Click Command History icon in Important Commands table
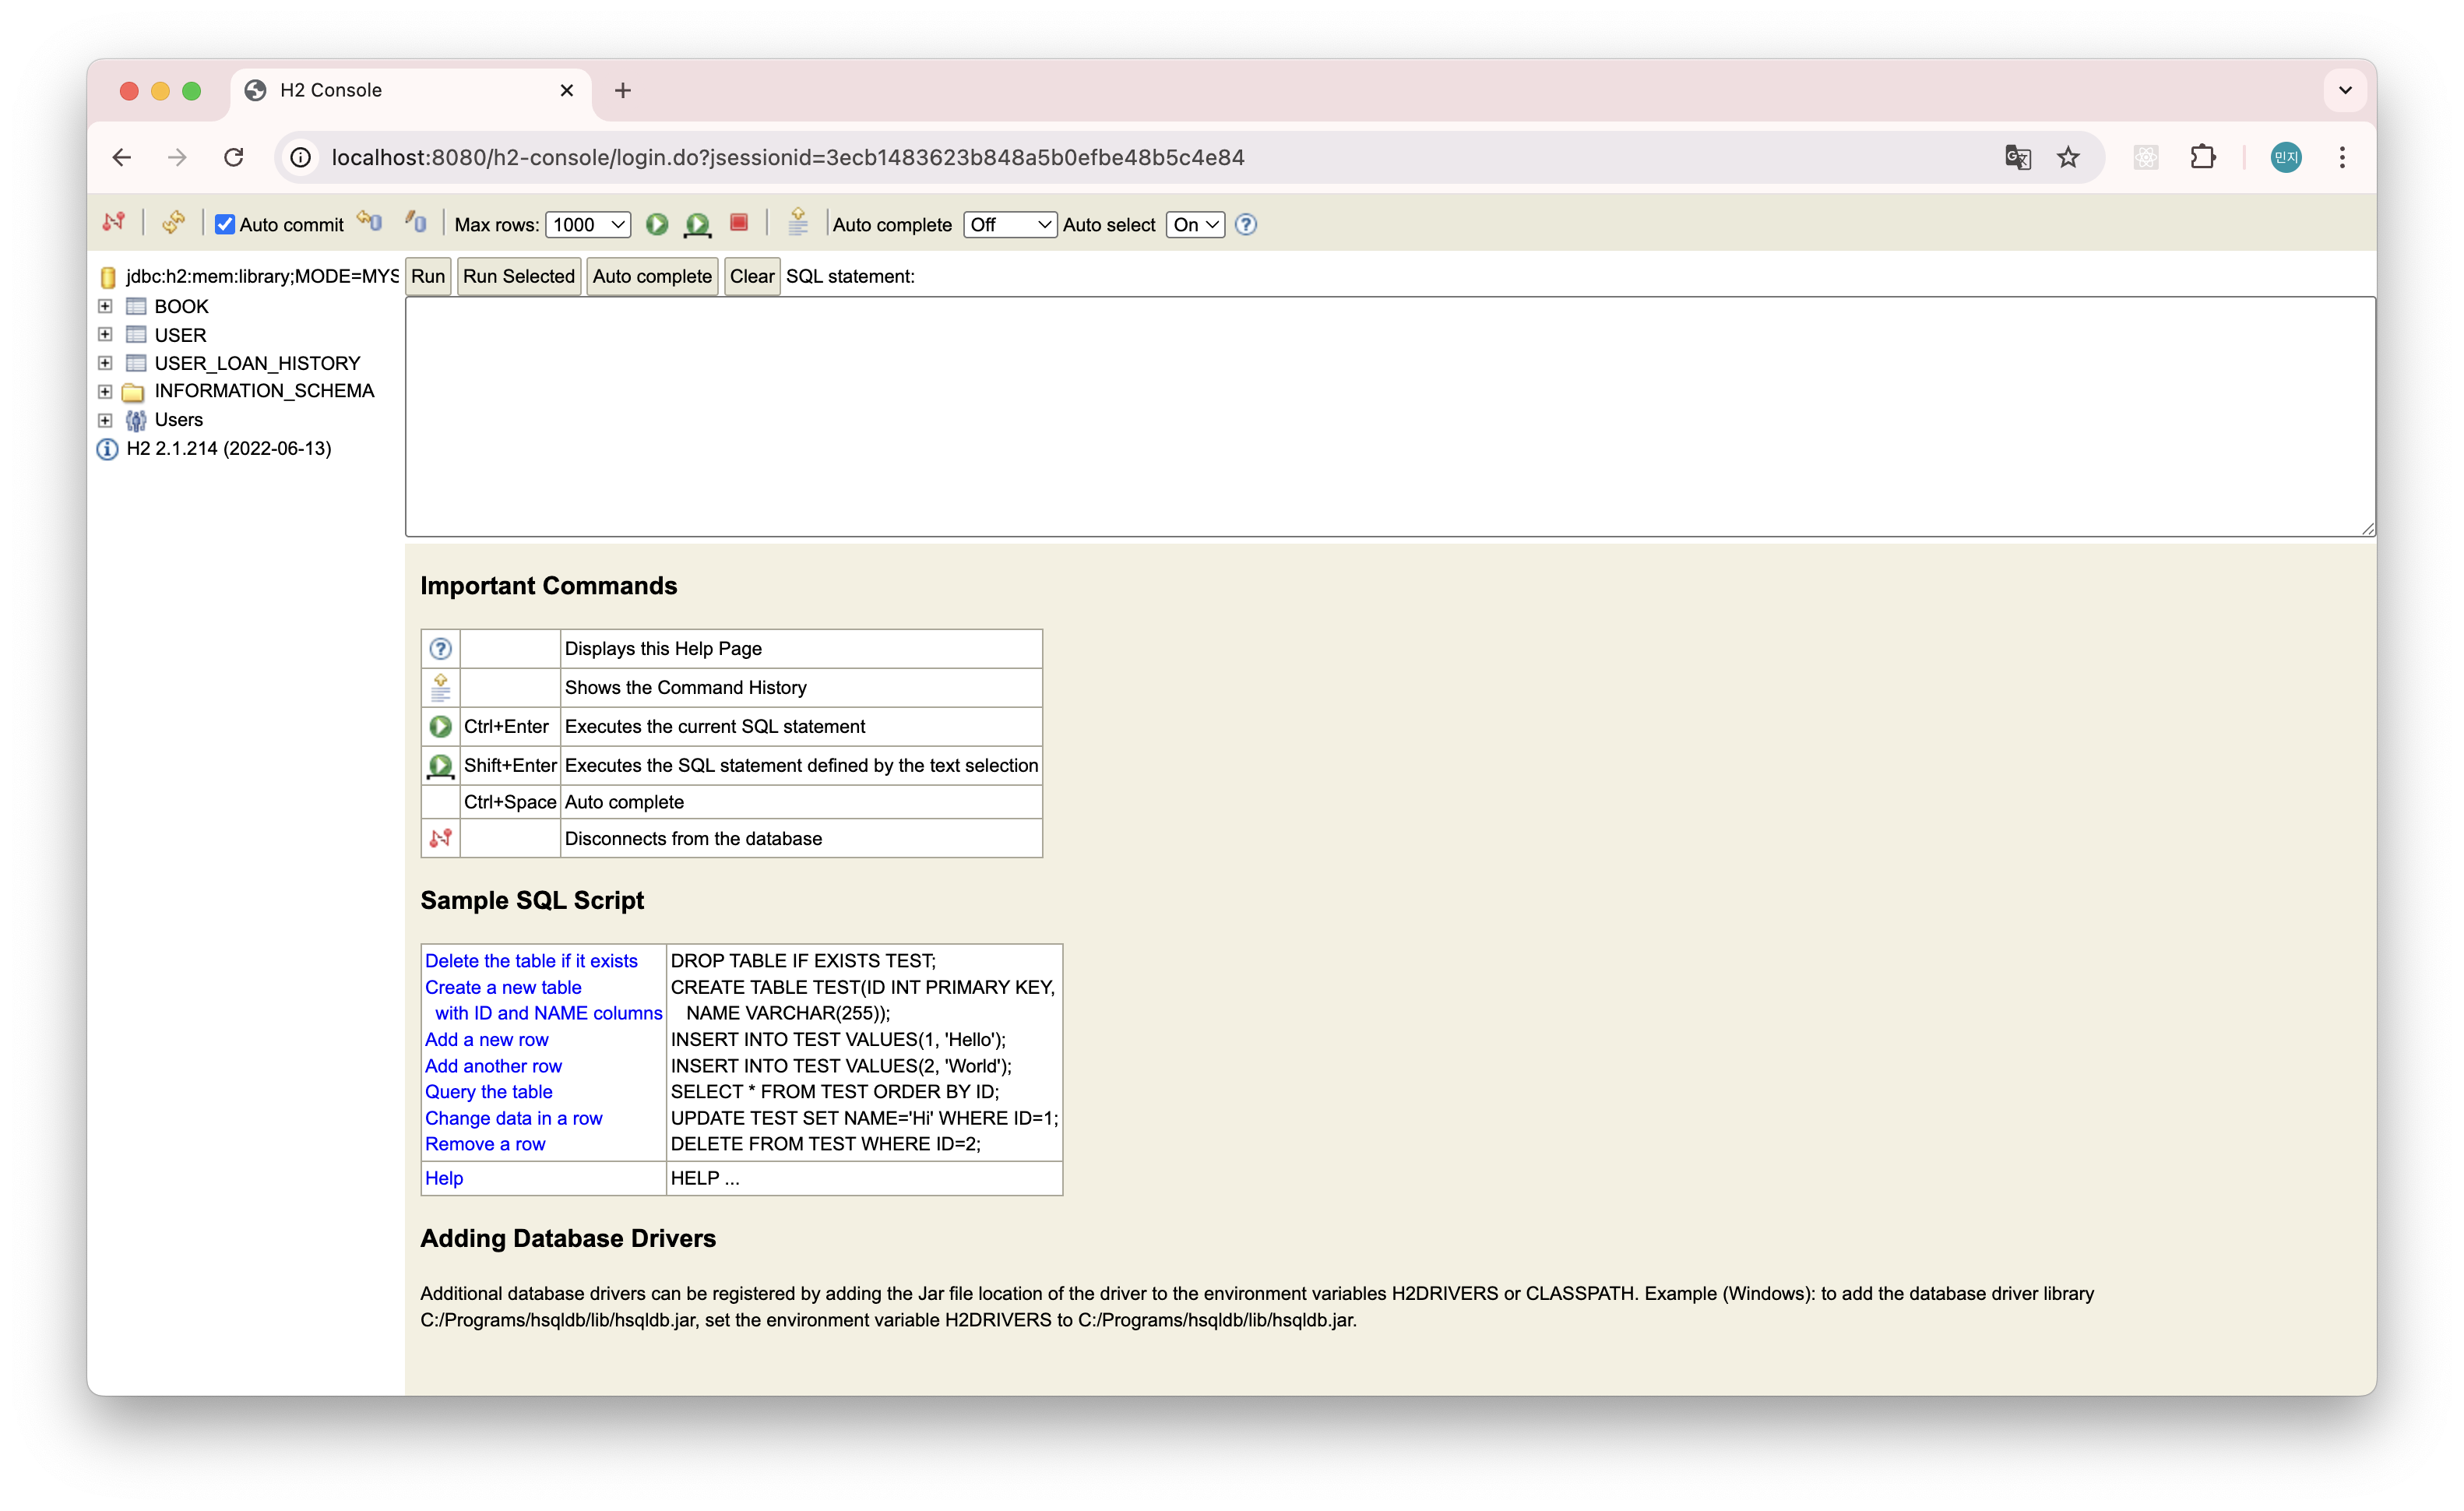This screenshot has width=2464, height=1511. click(x=440, y=687)
